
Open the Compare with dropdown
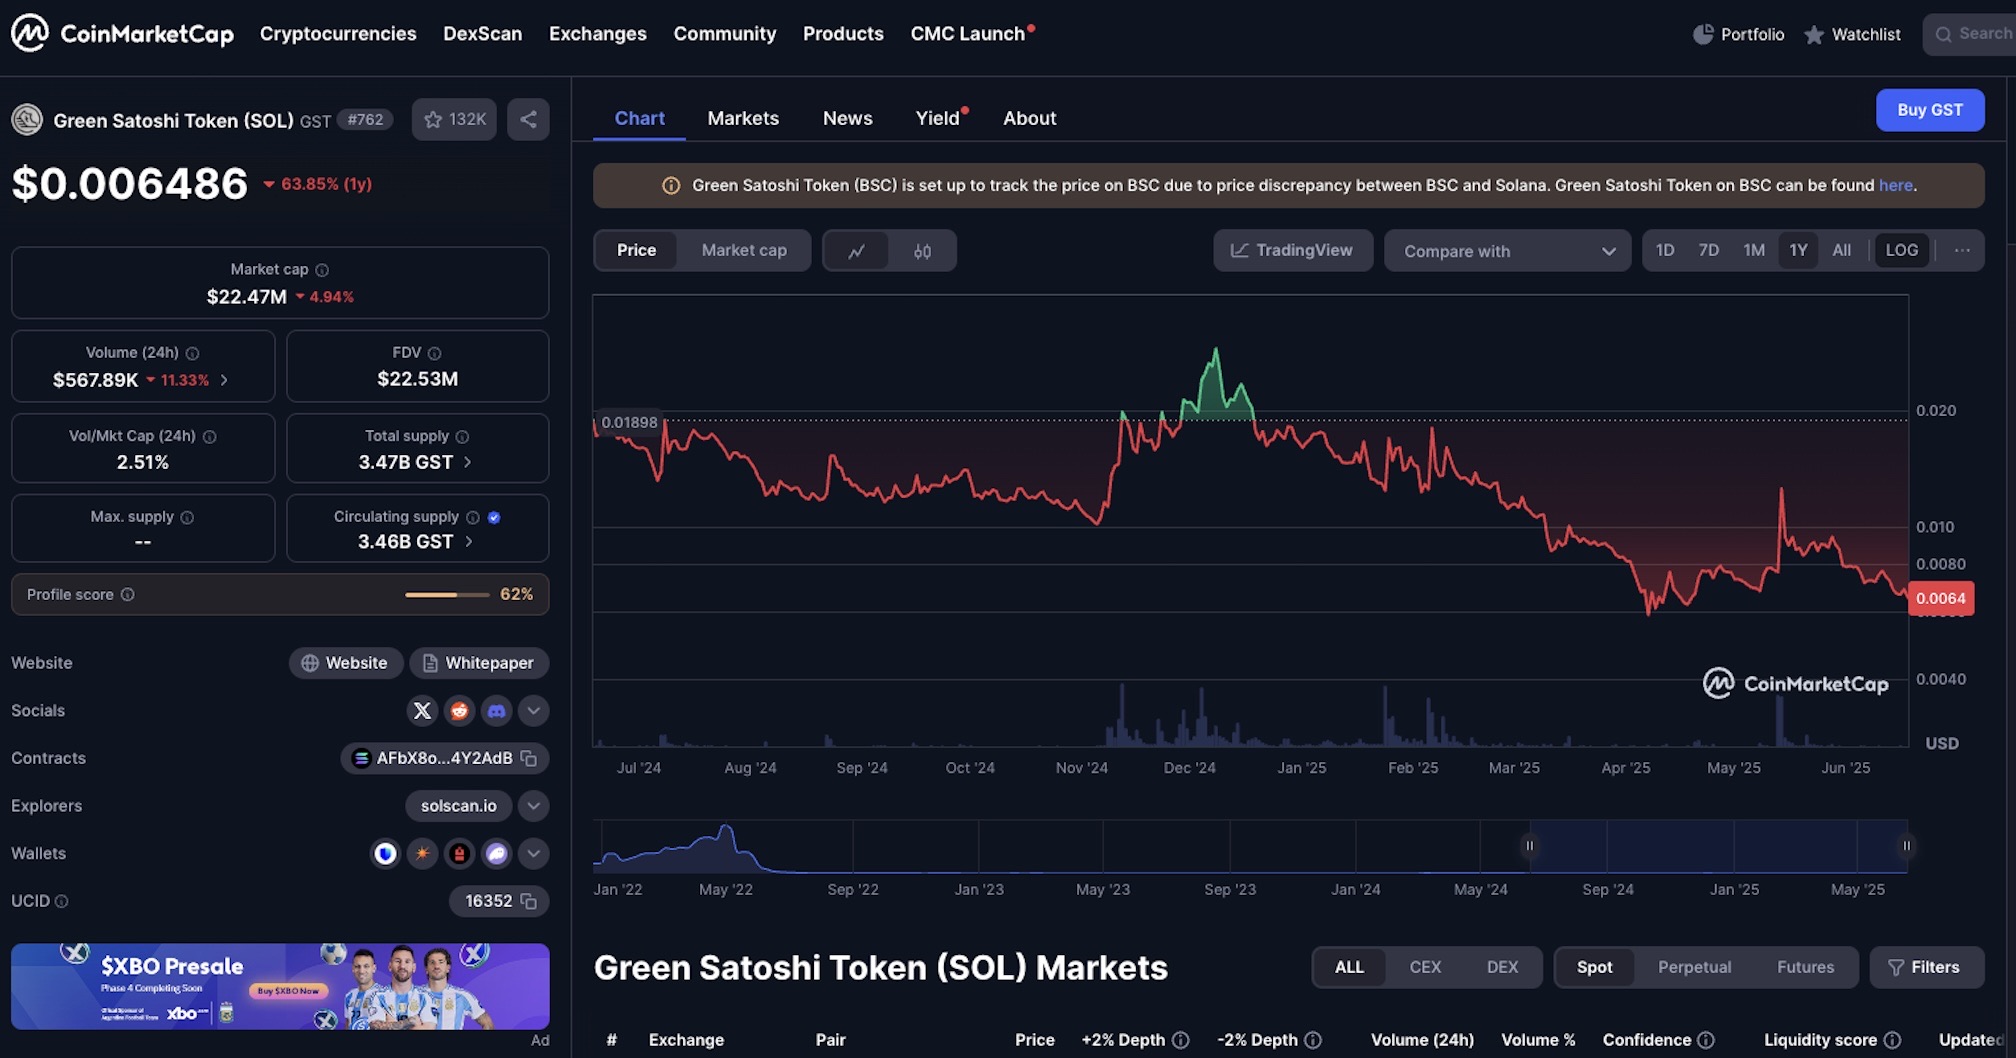tap(1508, 251)
